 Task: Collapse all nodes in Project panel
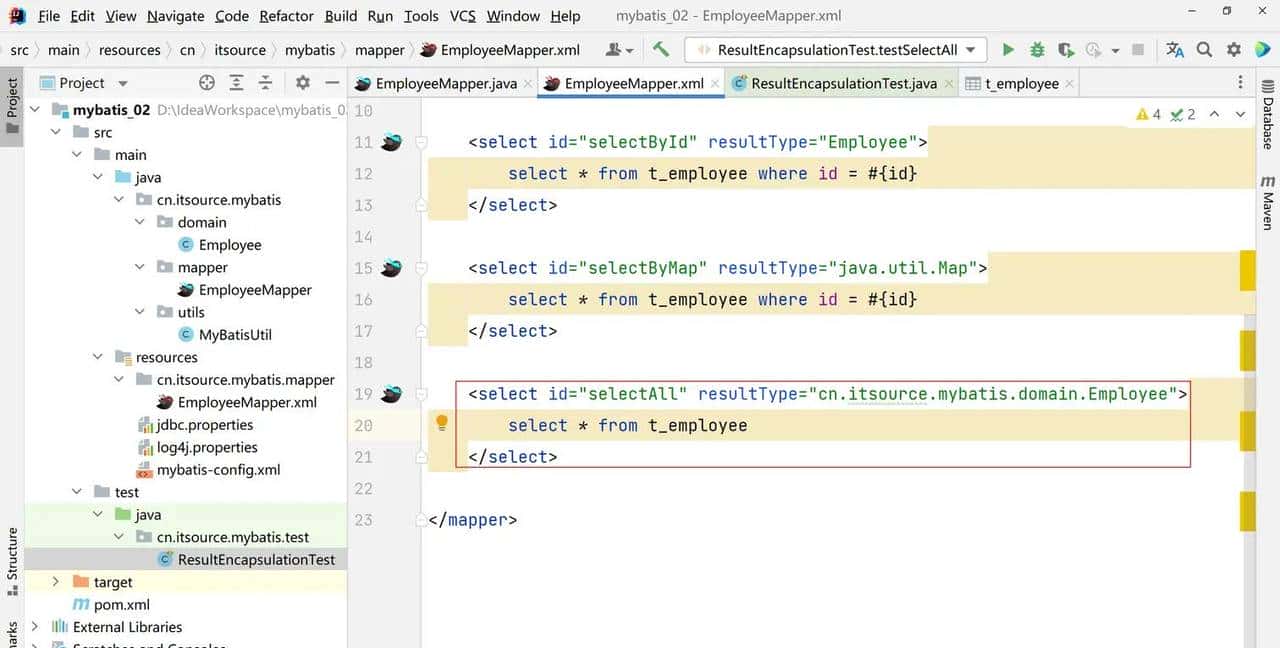(265, 83)
